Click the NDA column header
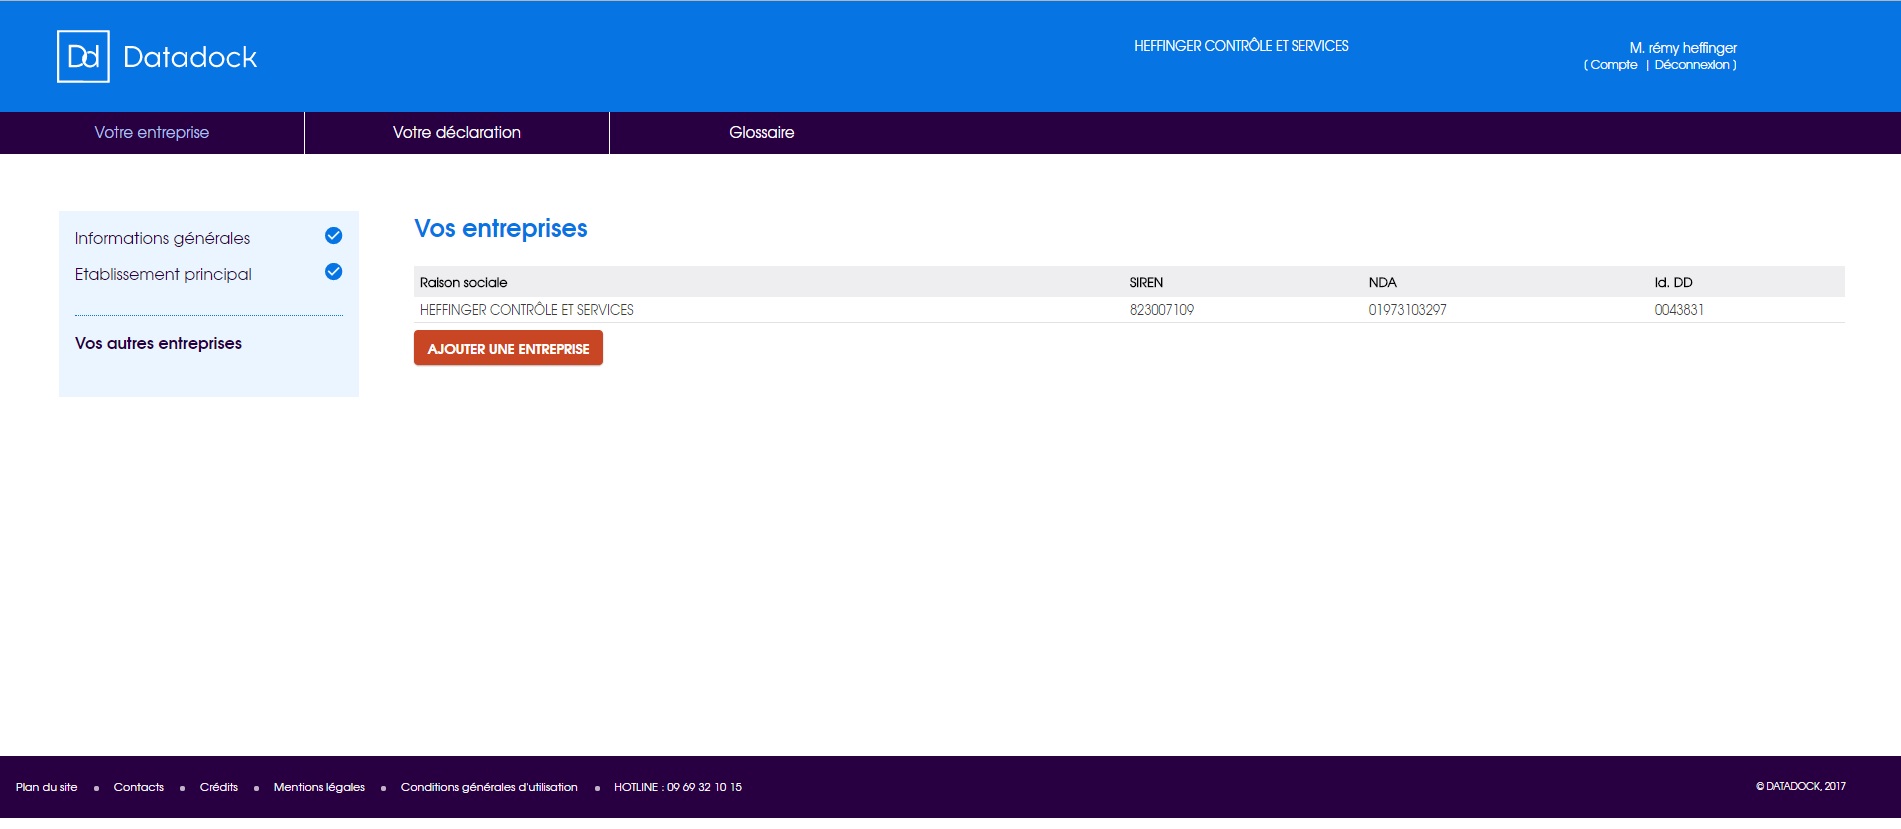 [1382, 283]
